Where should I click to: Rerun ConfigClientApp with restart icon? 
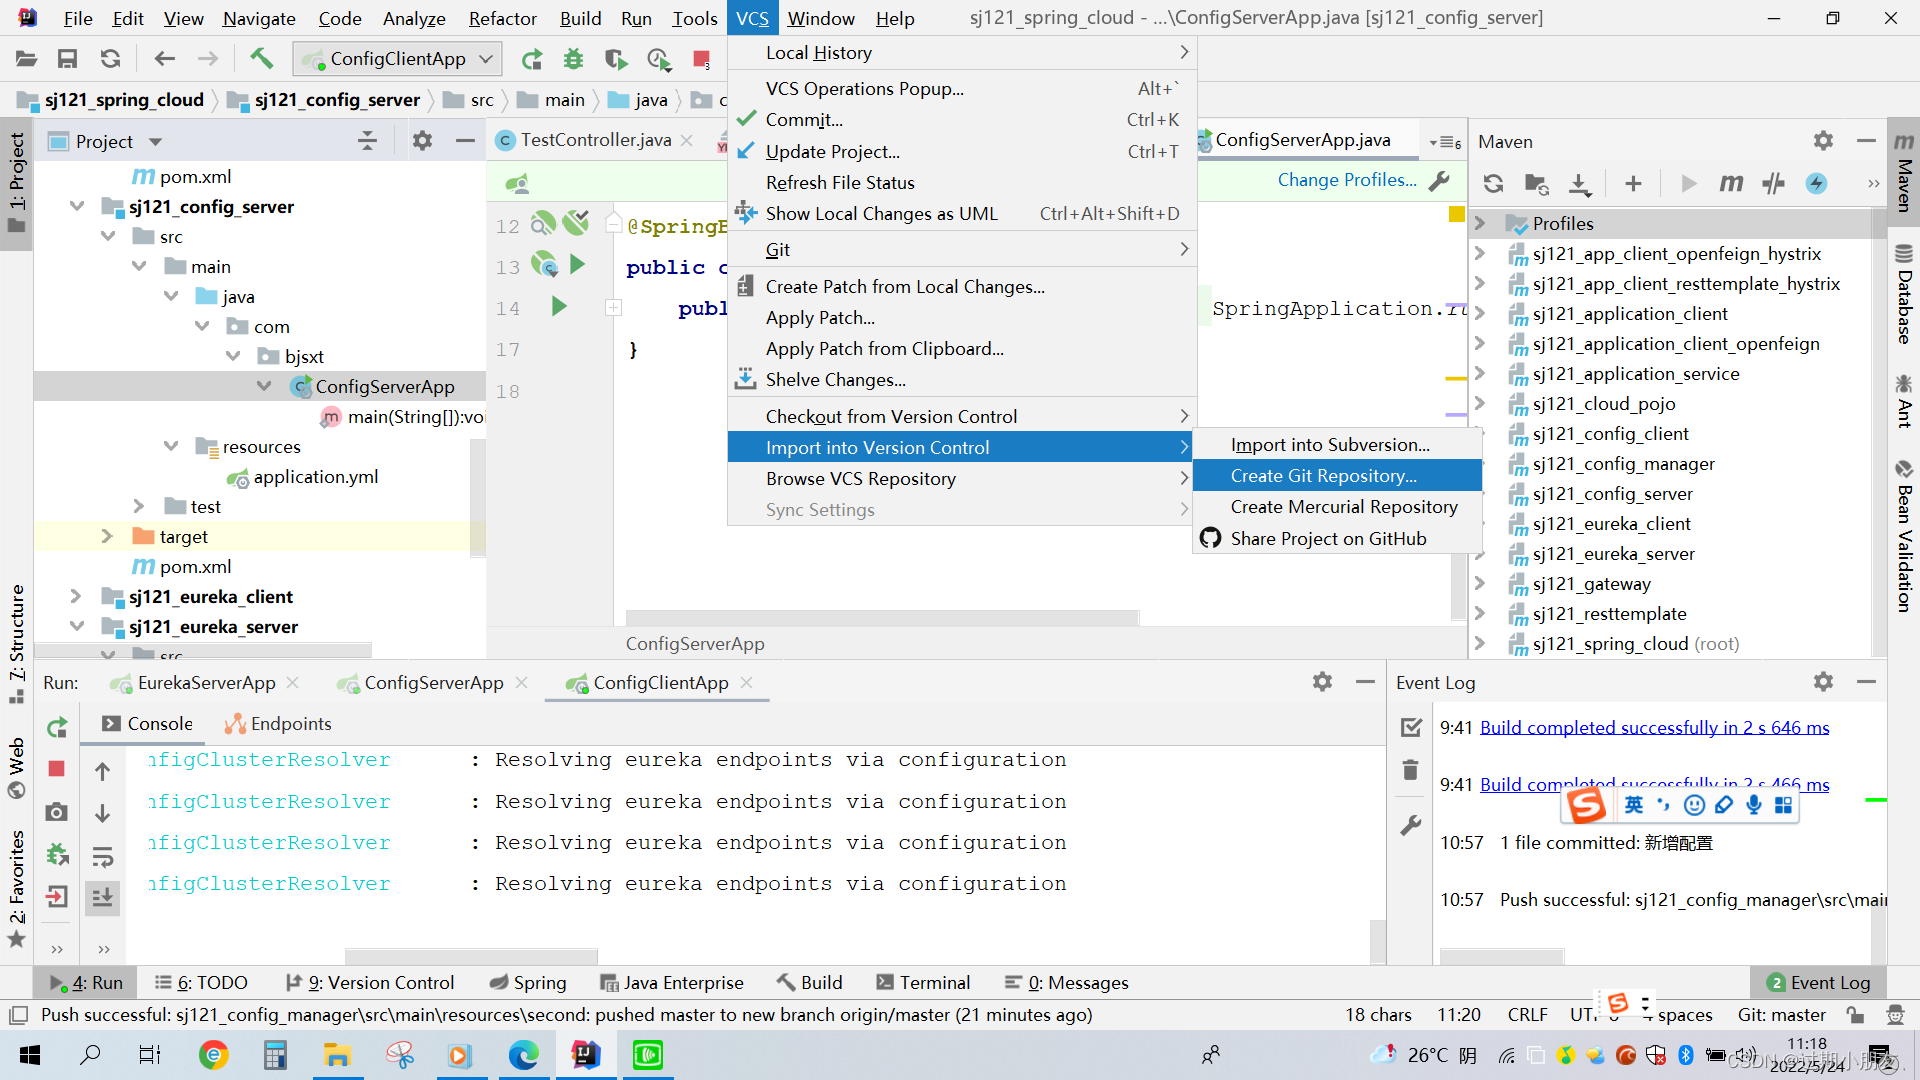[56, 727]
